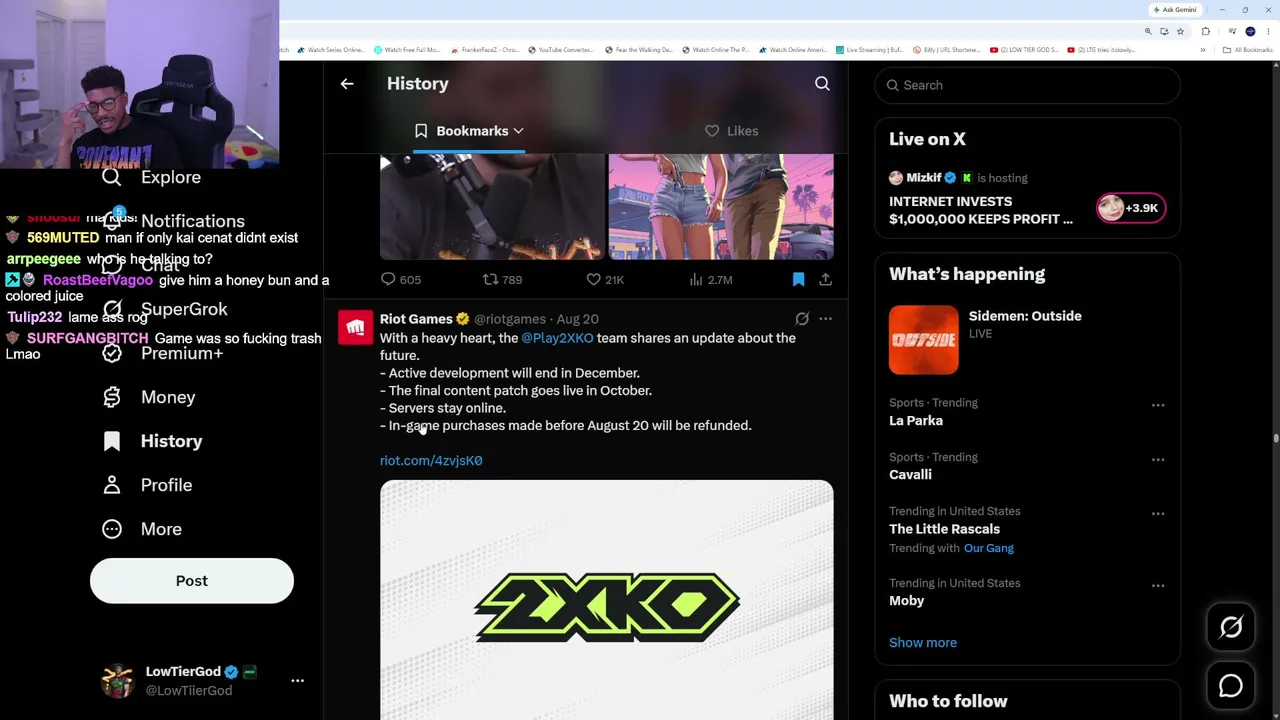Open the Fear the Walking Dead bookmark

tap(638, 50)
